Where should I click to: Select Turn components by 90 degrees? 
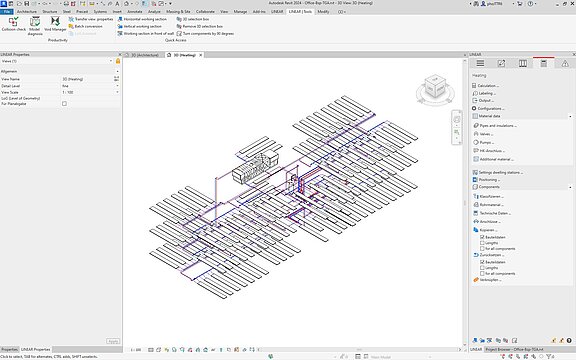(x=205, y=33)
